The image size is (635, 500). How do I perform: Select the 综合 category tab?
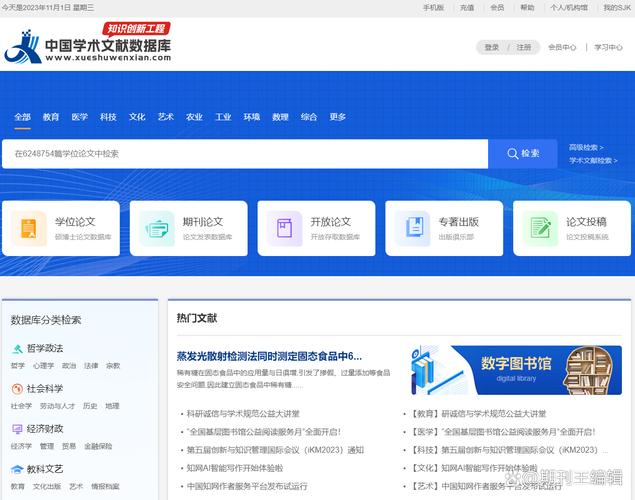click(309, 117)
